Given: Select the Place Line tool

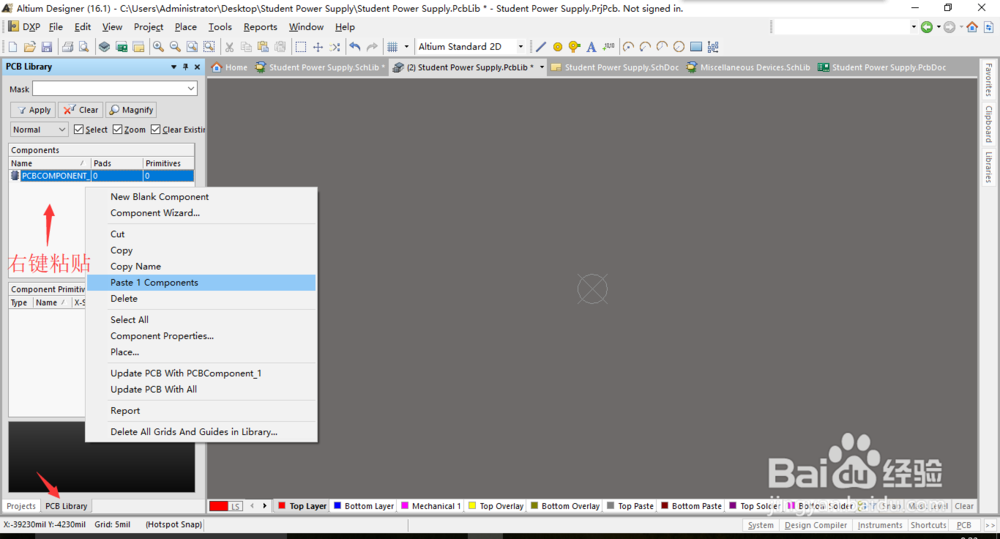Looking at the screenshot, I should pos(541,47).
